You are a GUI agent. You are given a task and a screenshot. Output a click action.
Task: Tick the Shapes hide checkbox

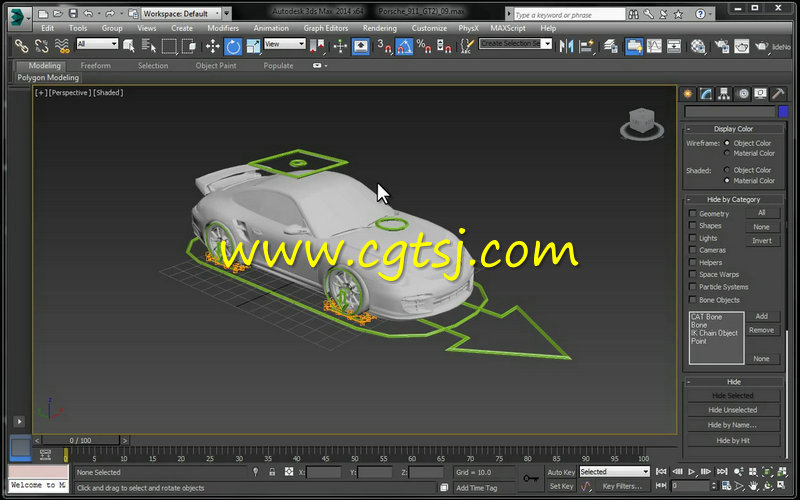692,226
